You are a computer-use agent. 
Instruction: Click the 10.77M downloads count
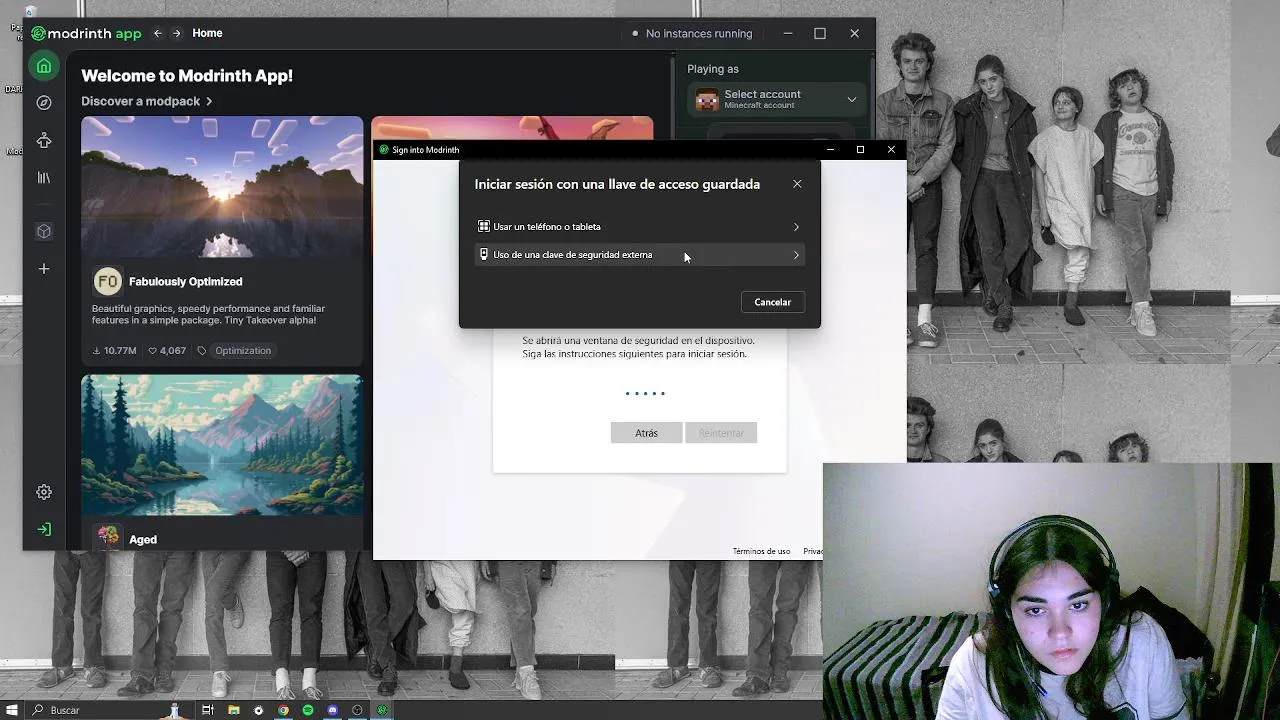click(114, 351)
